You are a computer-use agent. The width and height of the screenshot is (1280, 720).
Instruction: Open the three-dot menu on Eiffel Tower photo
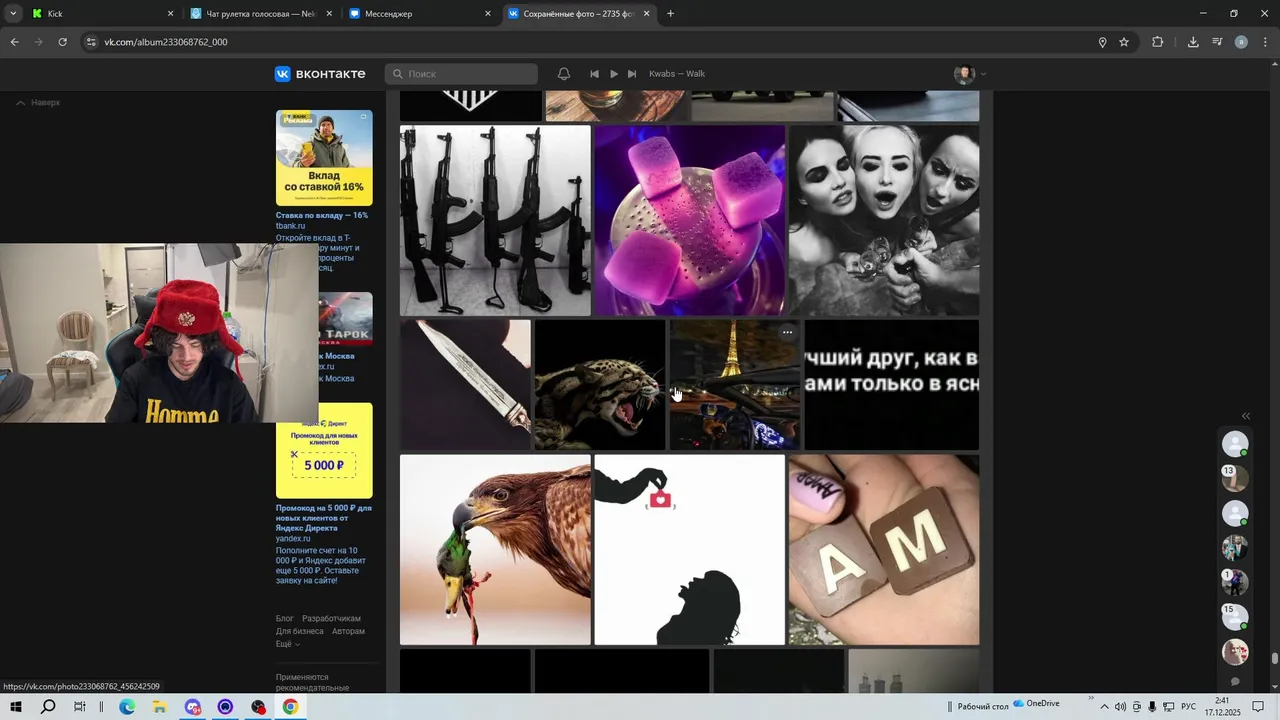(787, 332)
